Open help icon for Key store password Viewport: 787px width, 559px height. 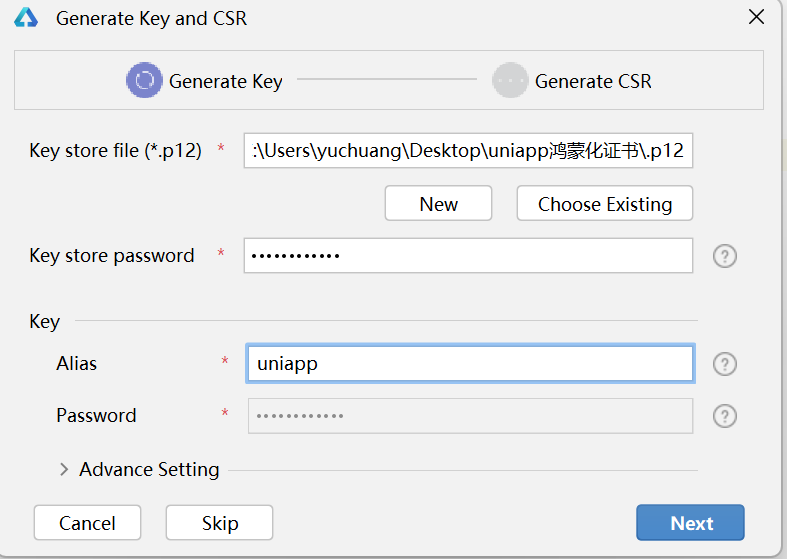[x=725, y=256]
